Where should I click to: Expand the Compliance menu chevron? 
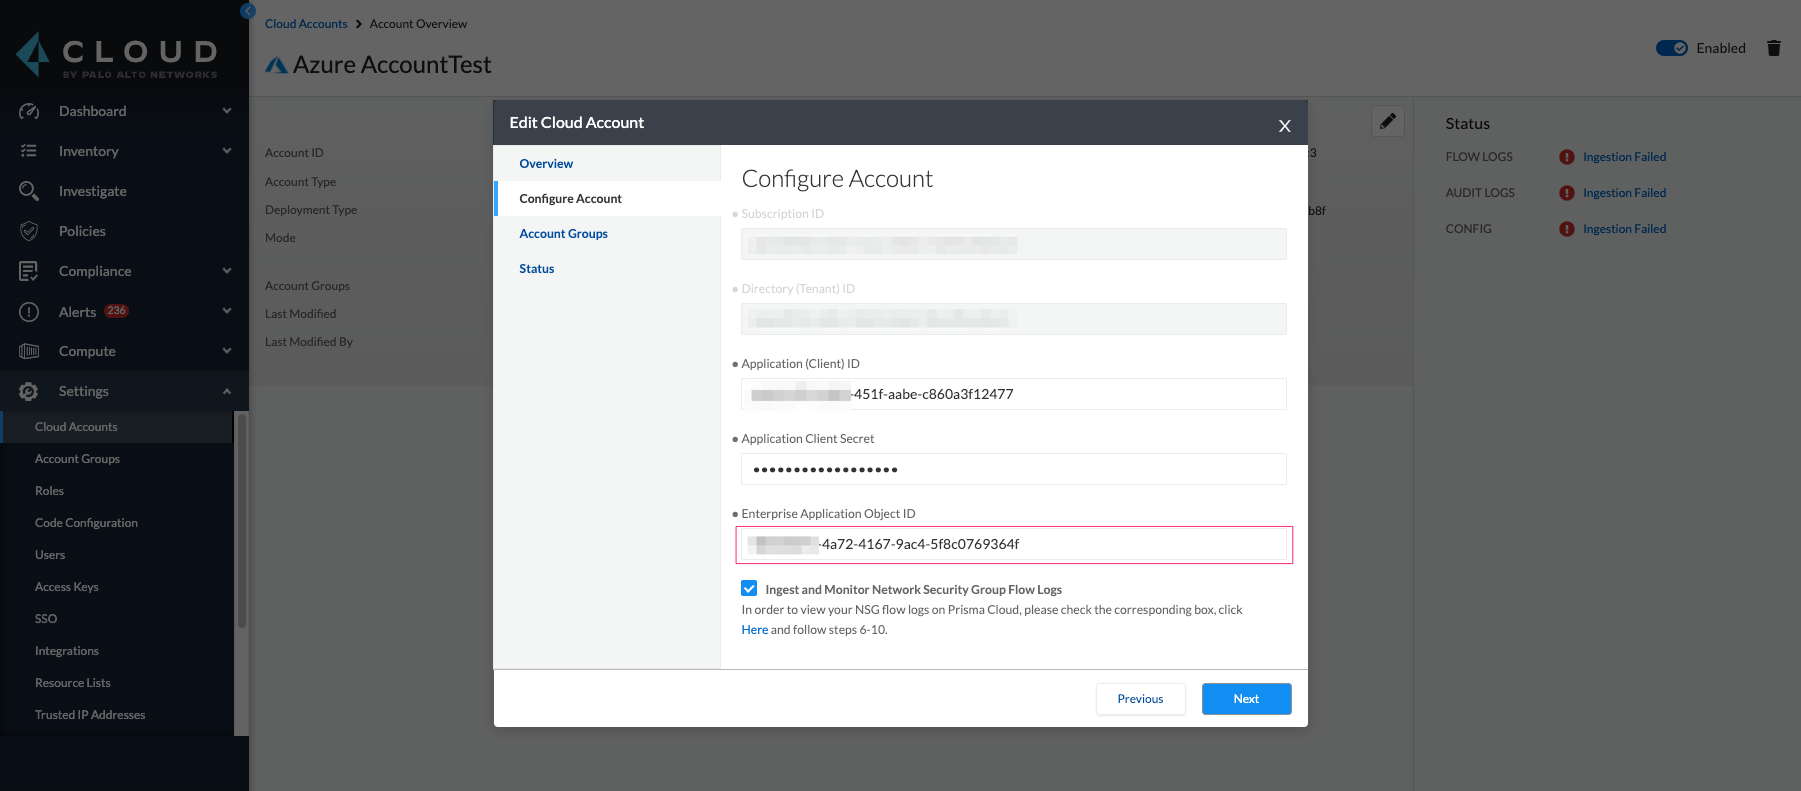coord(227,271)
